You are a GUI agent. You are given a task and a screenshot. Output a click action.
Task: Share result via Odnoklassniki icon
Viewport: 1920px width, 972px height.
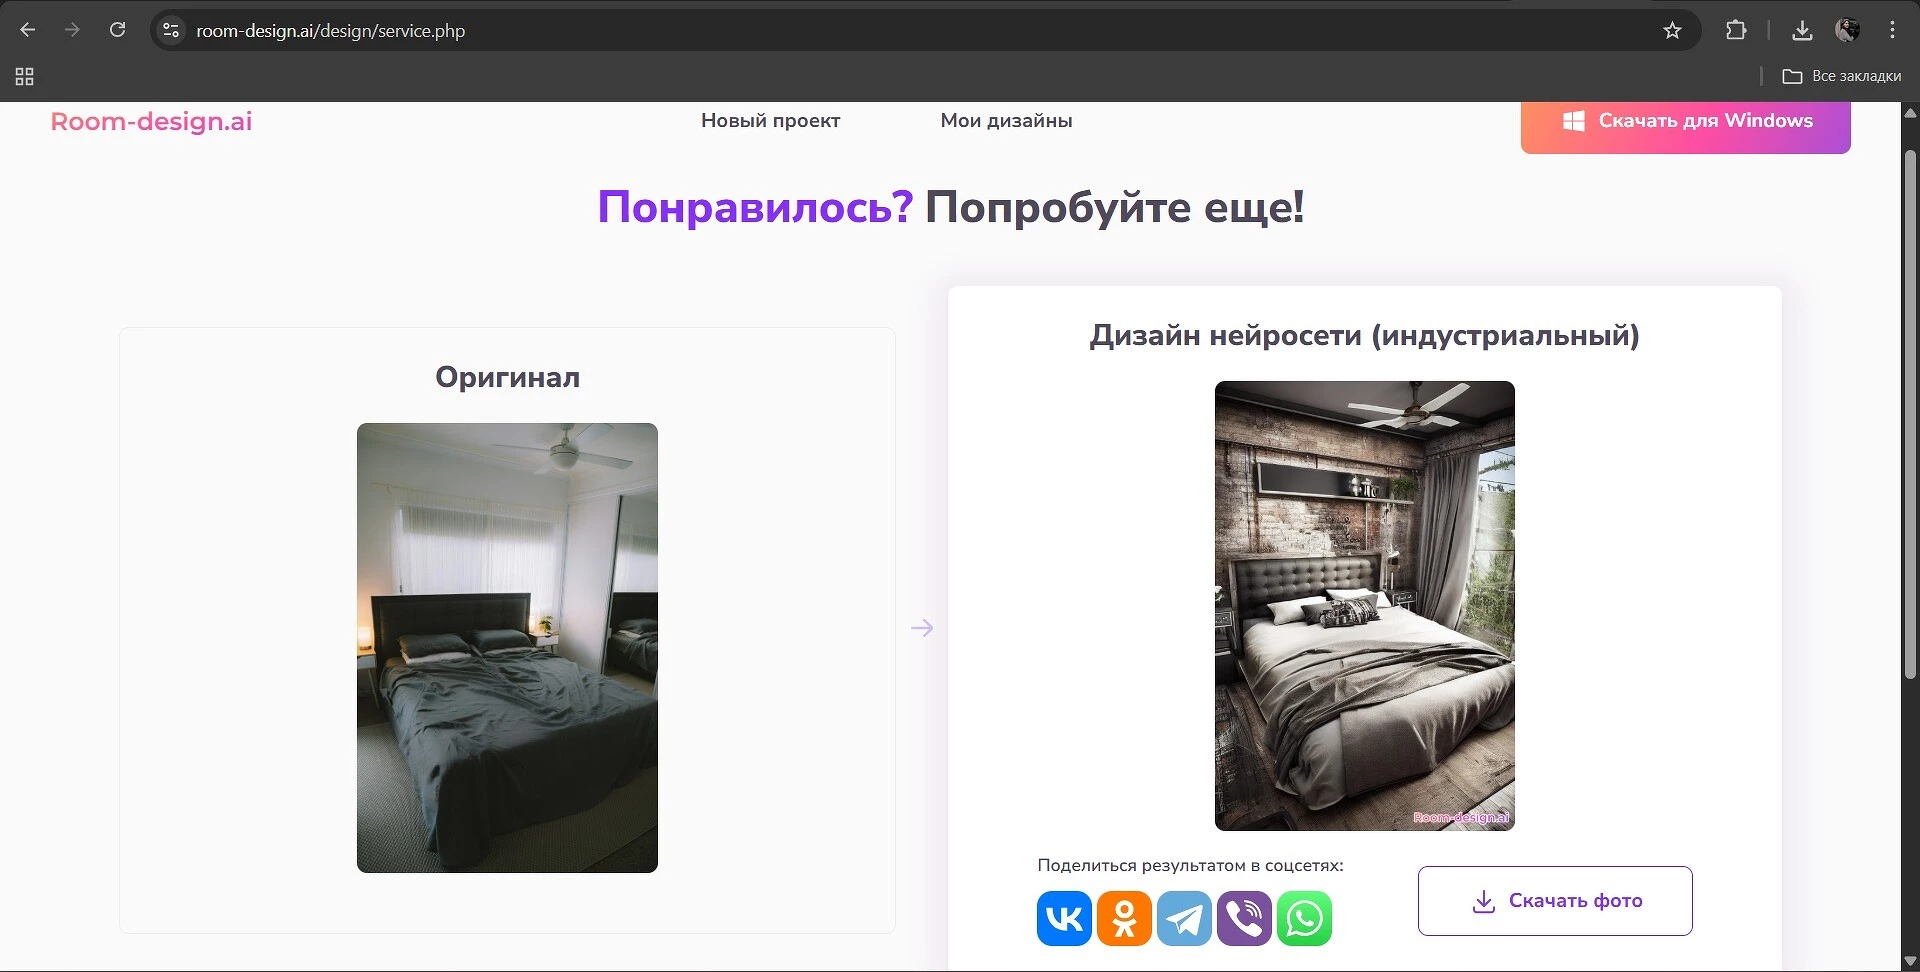(x=1124, y=918)
